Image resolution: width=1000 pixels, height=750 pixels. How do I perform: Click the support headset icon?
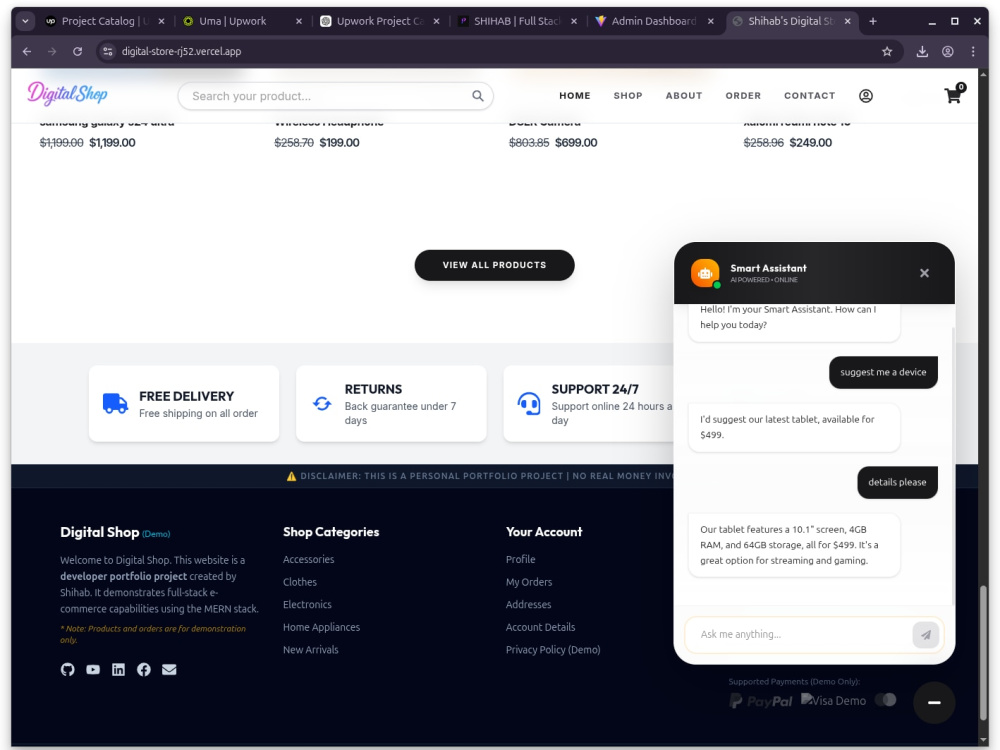pos(529,403)
